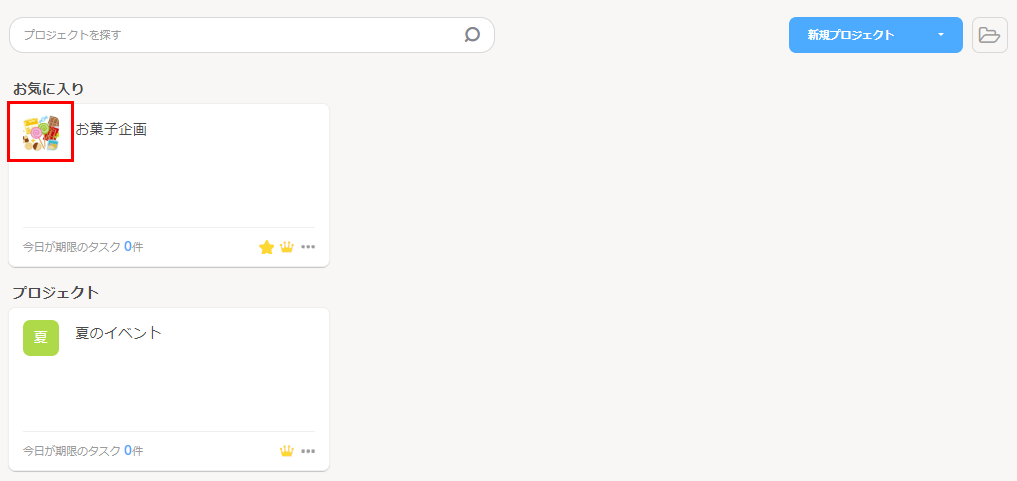
Task: Click the candy icon of お菓子企画
Action: click(41, 133)
